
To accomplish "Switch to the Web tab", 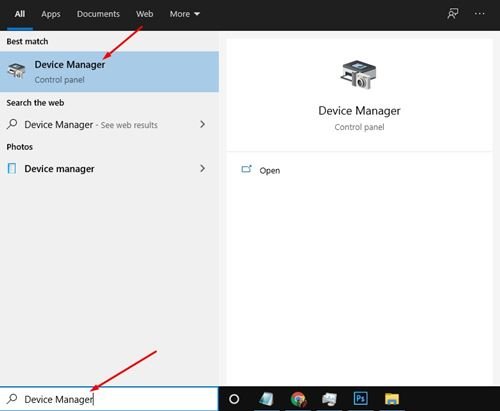I will point(144,14).
